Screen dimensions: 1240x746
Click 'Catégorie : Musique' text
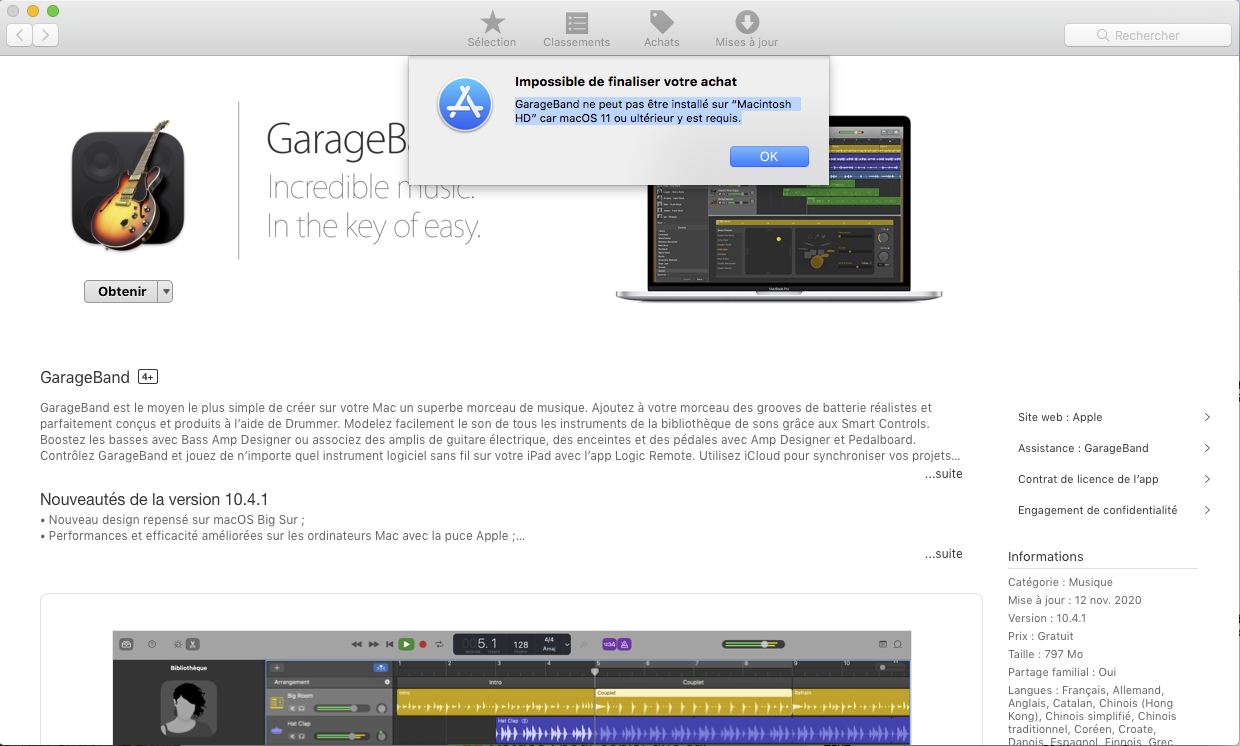(x=1060, y=582)
